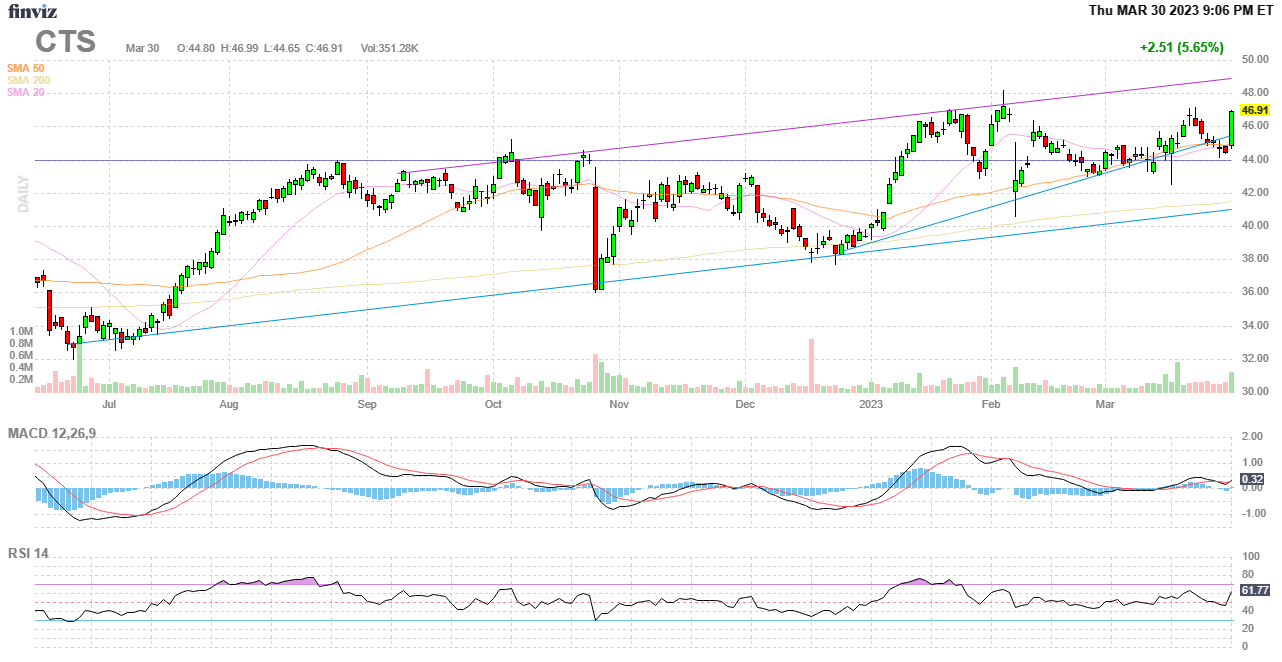Image resolution: width=1282 pixels, height=662 pixels.
Task: Select the SMA 50 legend label
Action: coord(25,68)
